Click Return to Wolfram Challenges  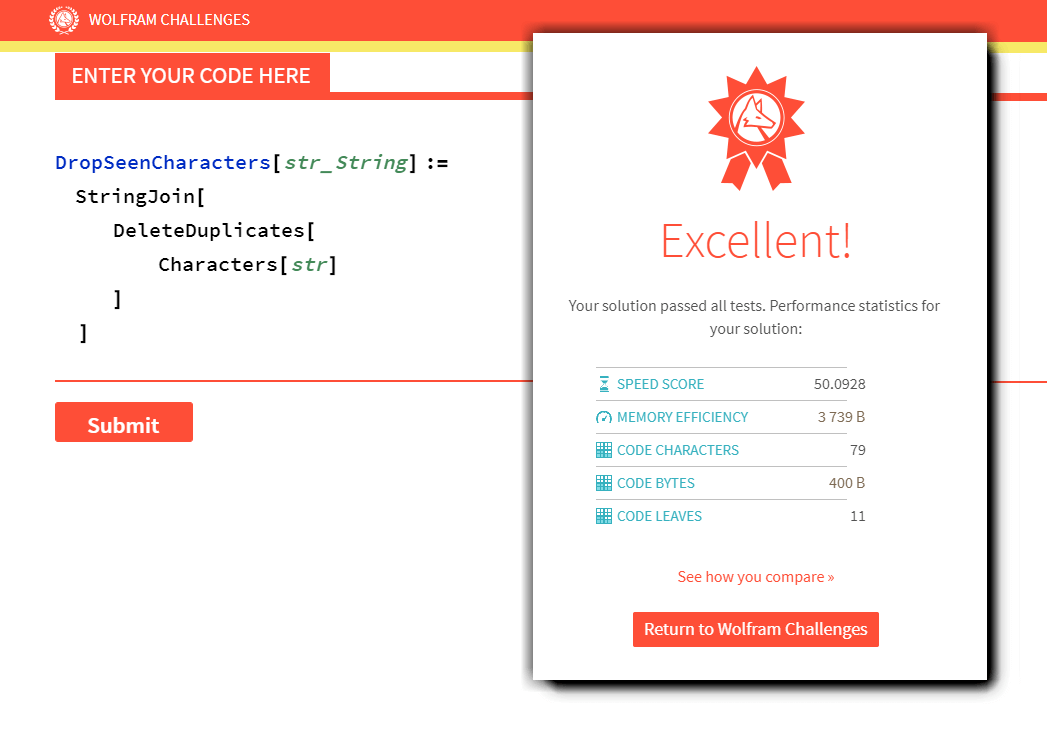point(755,629)
